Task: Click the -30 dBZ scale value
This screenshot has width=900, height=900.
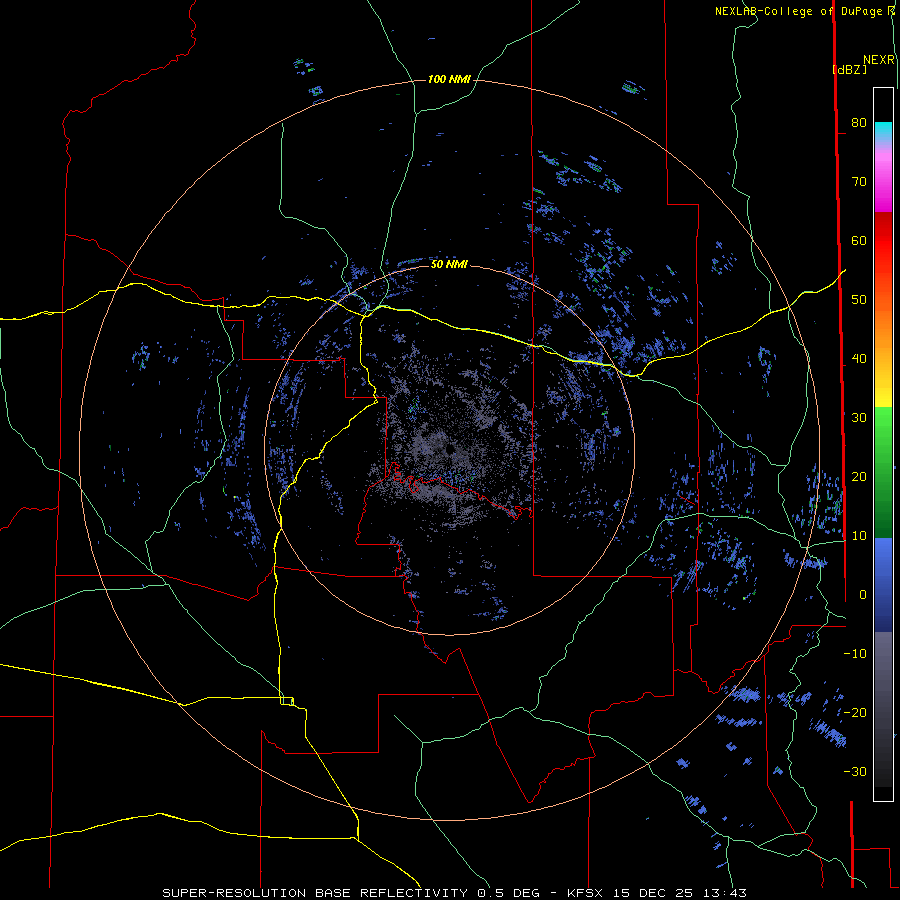Action: 855,771
